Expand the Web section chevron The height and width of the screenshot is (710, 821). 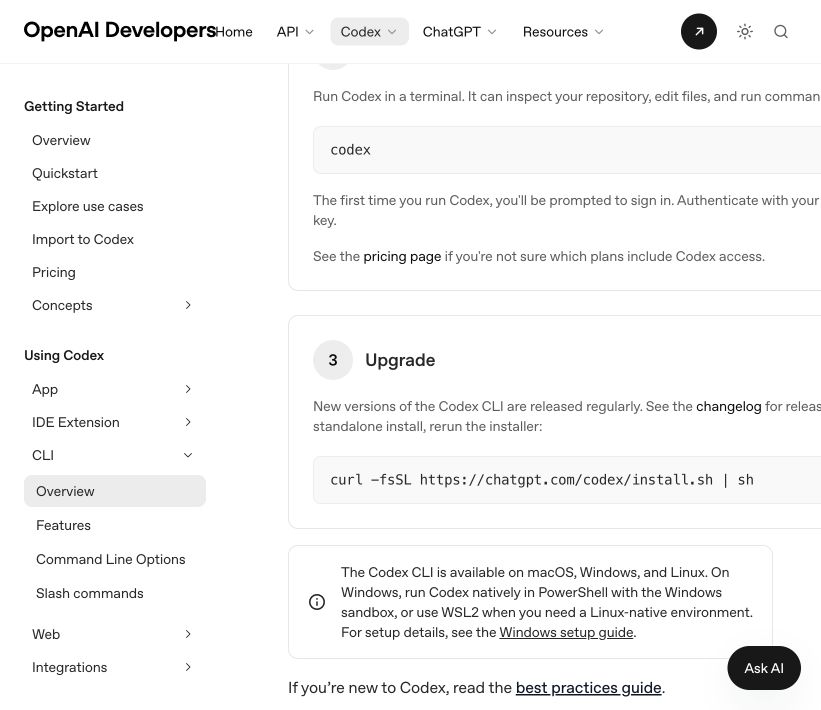point(188,634)
